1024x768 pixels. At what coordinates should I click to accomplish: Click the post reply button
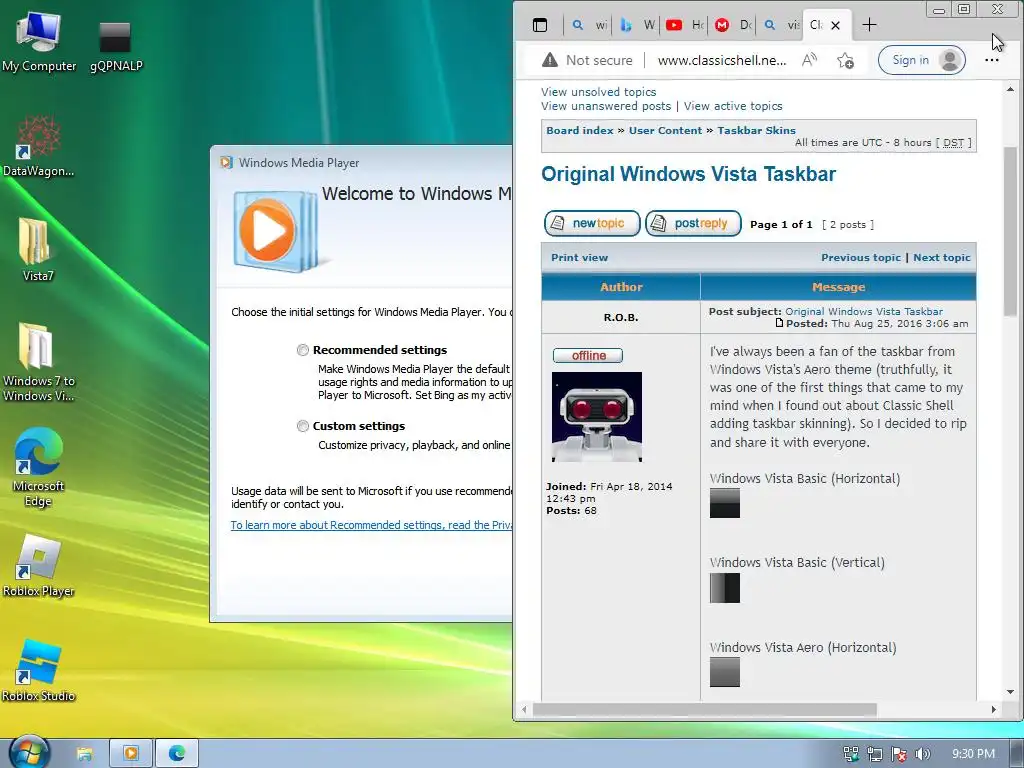click(x=693, y=223)
